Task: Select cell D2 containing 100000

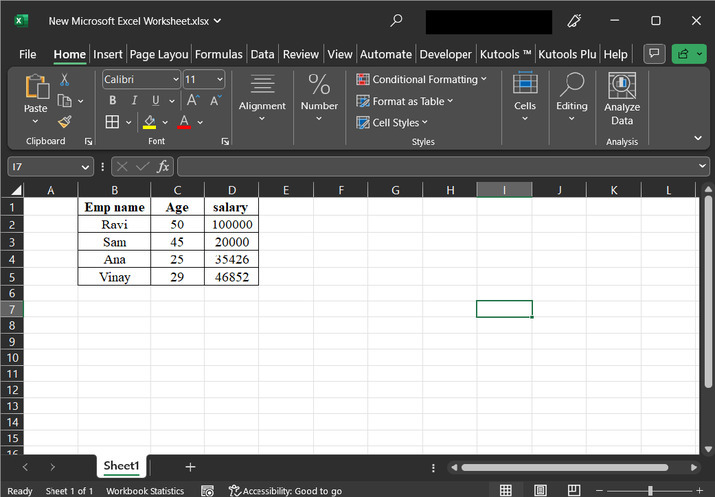Action: (232, 225)
